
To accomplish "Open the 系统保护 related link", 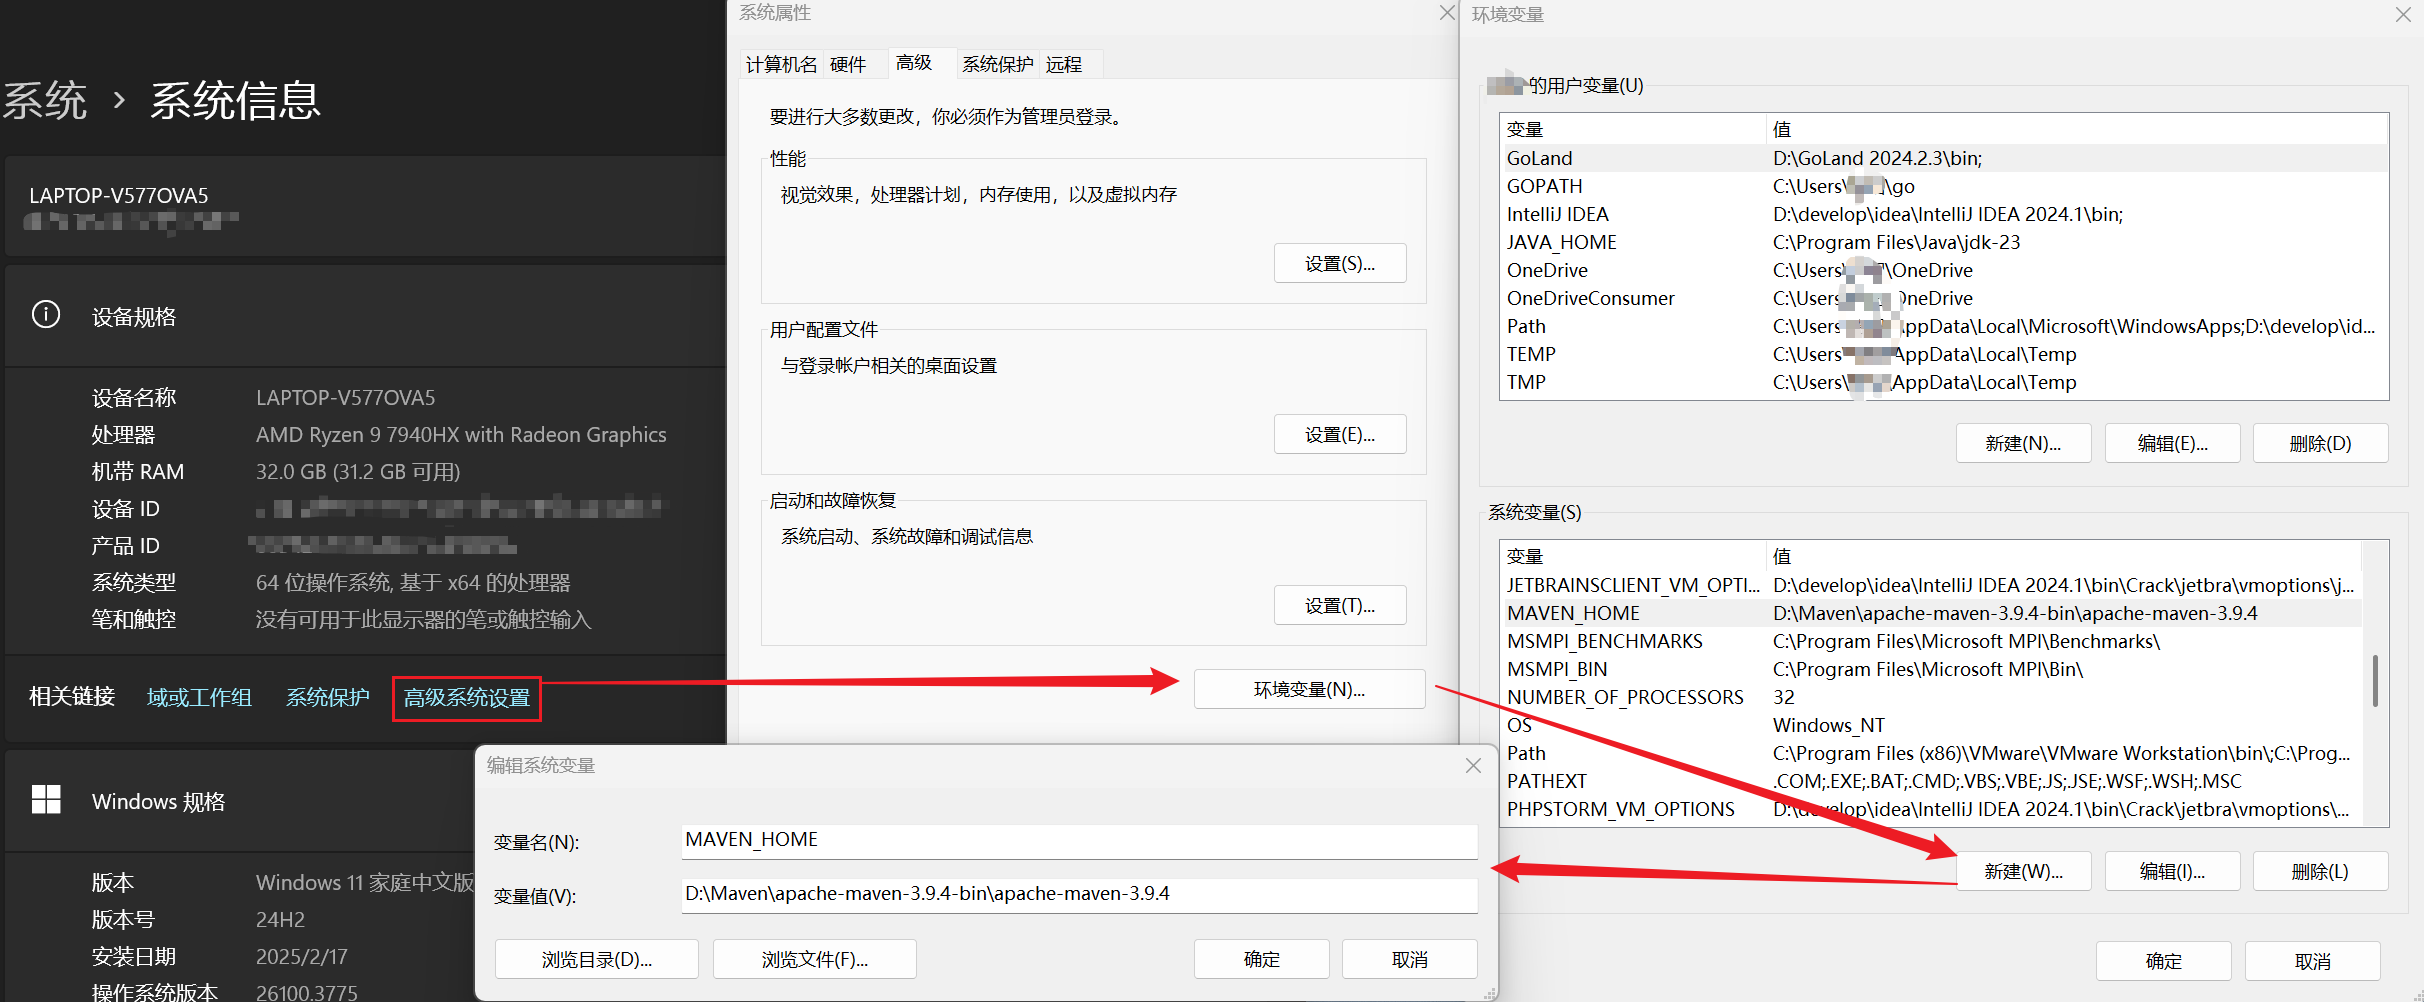I will pos(328,698).
